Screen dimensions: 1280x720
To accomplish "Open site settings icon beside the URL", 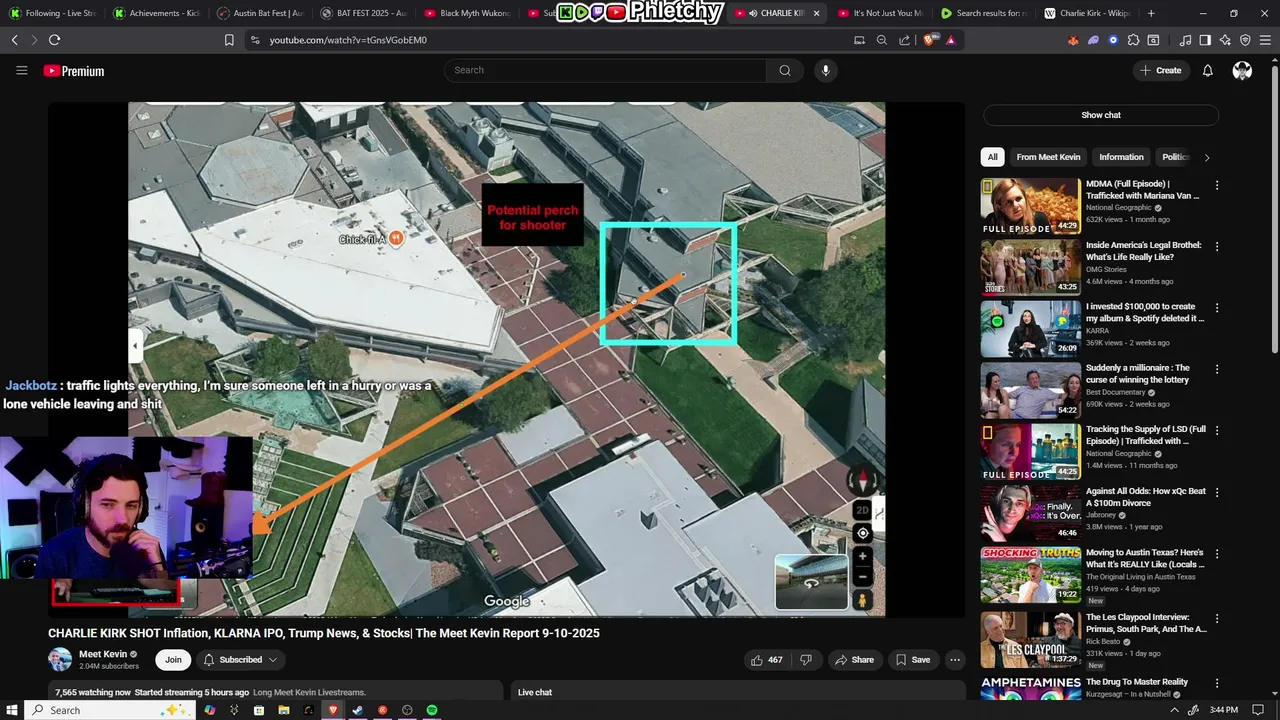I will tap(255, 40).
